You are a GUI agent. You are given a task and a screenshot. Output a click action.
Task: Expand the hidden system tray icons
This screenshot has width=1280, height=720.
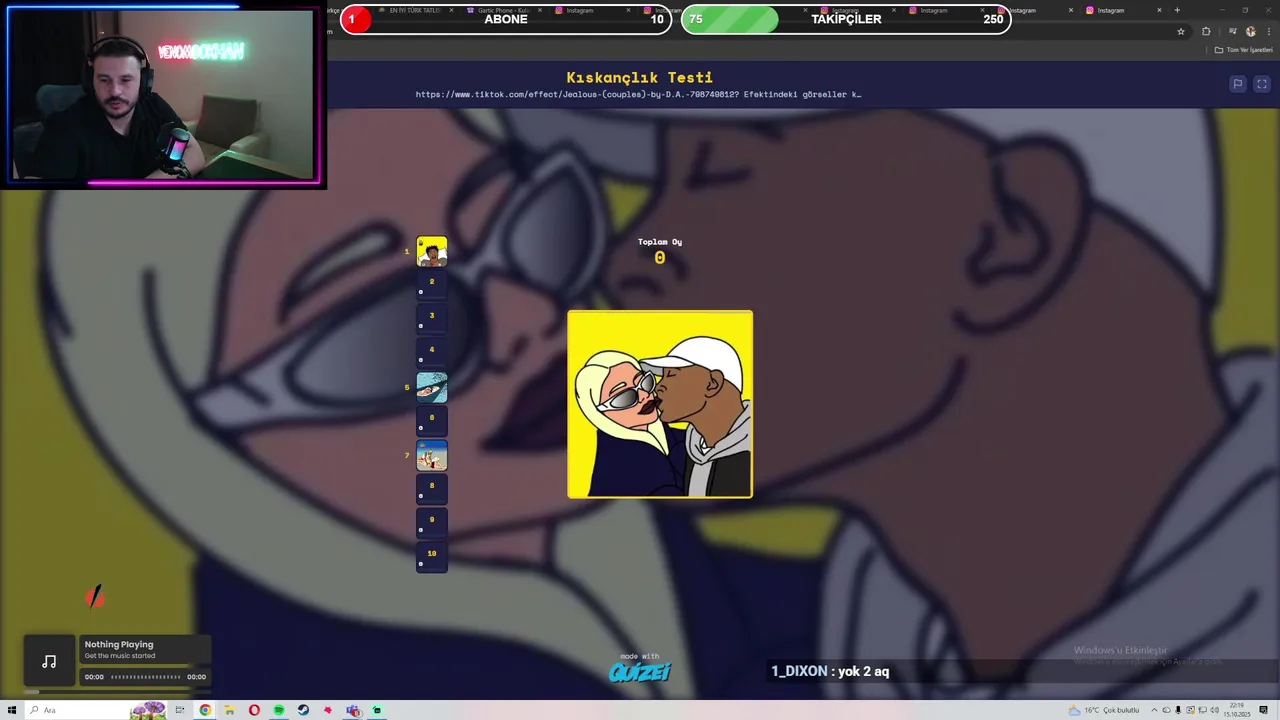click(1153, 710)
